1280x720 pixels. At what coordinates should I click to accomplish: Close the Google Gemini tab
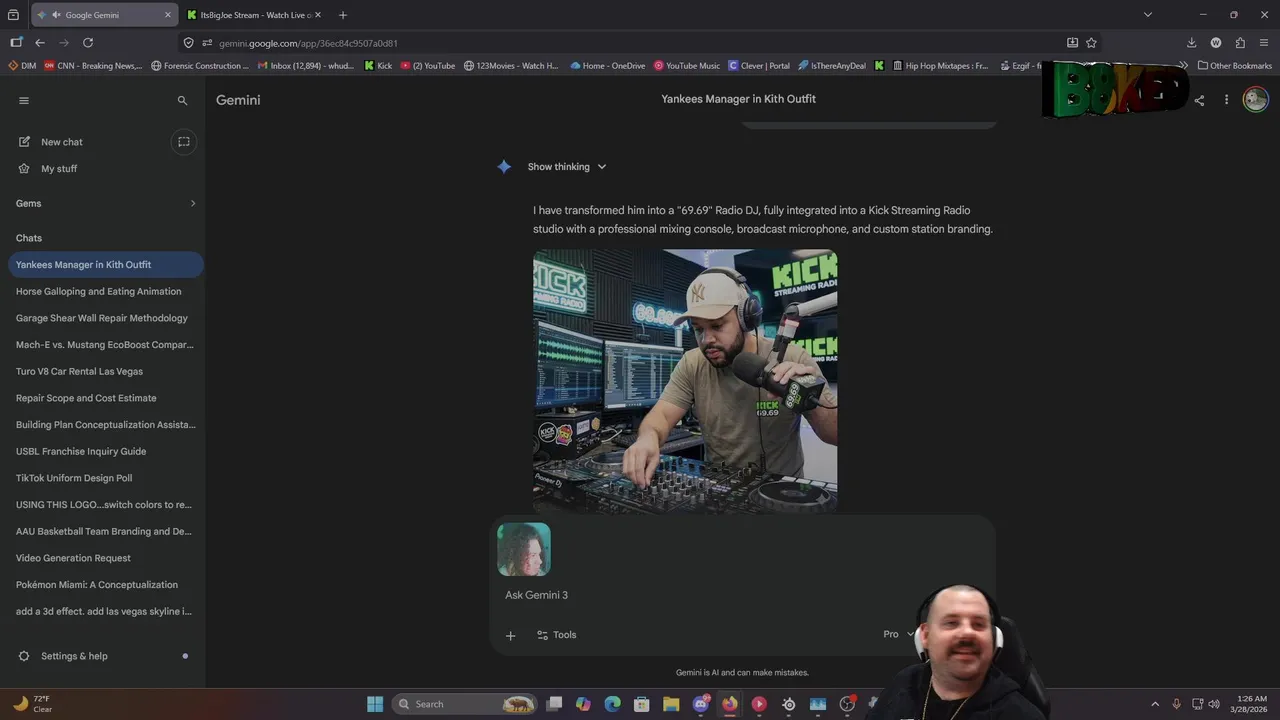(x=167, y=15)
